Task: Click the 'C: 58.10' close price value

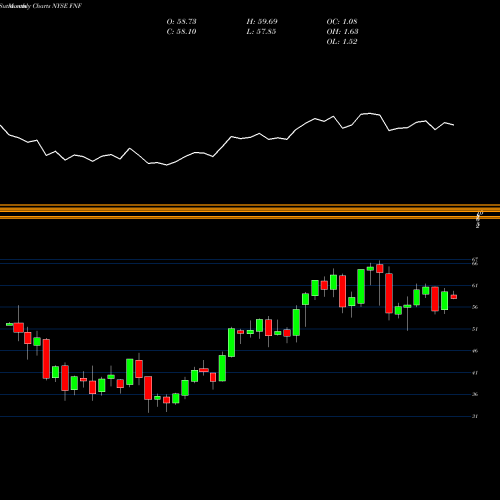Action: point(181,32)
